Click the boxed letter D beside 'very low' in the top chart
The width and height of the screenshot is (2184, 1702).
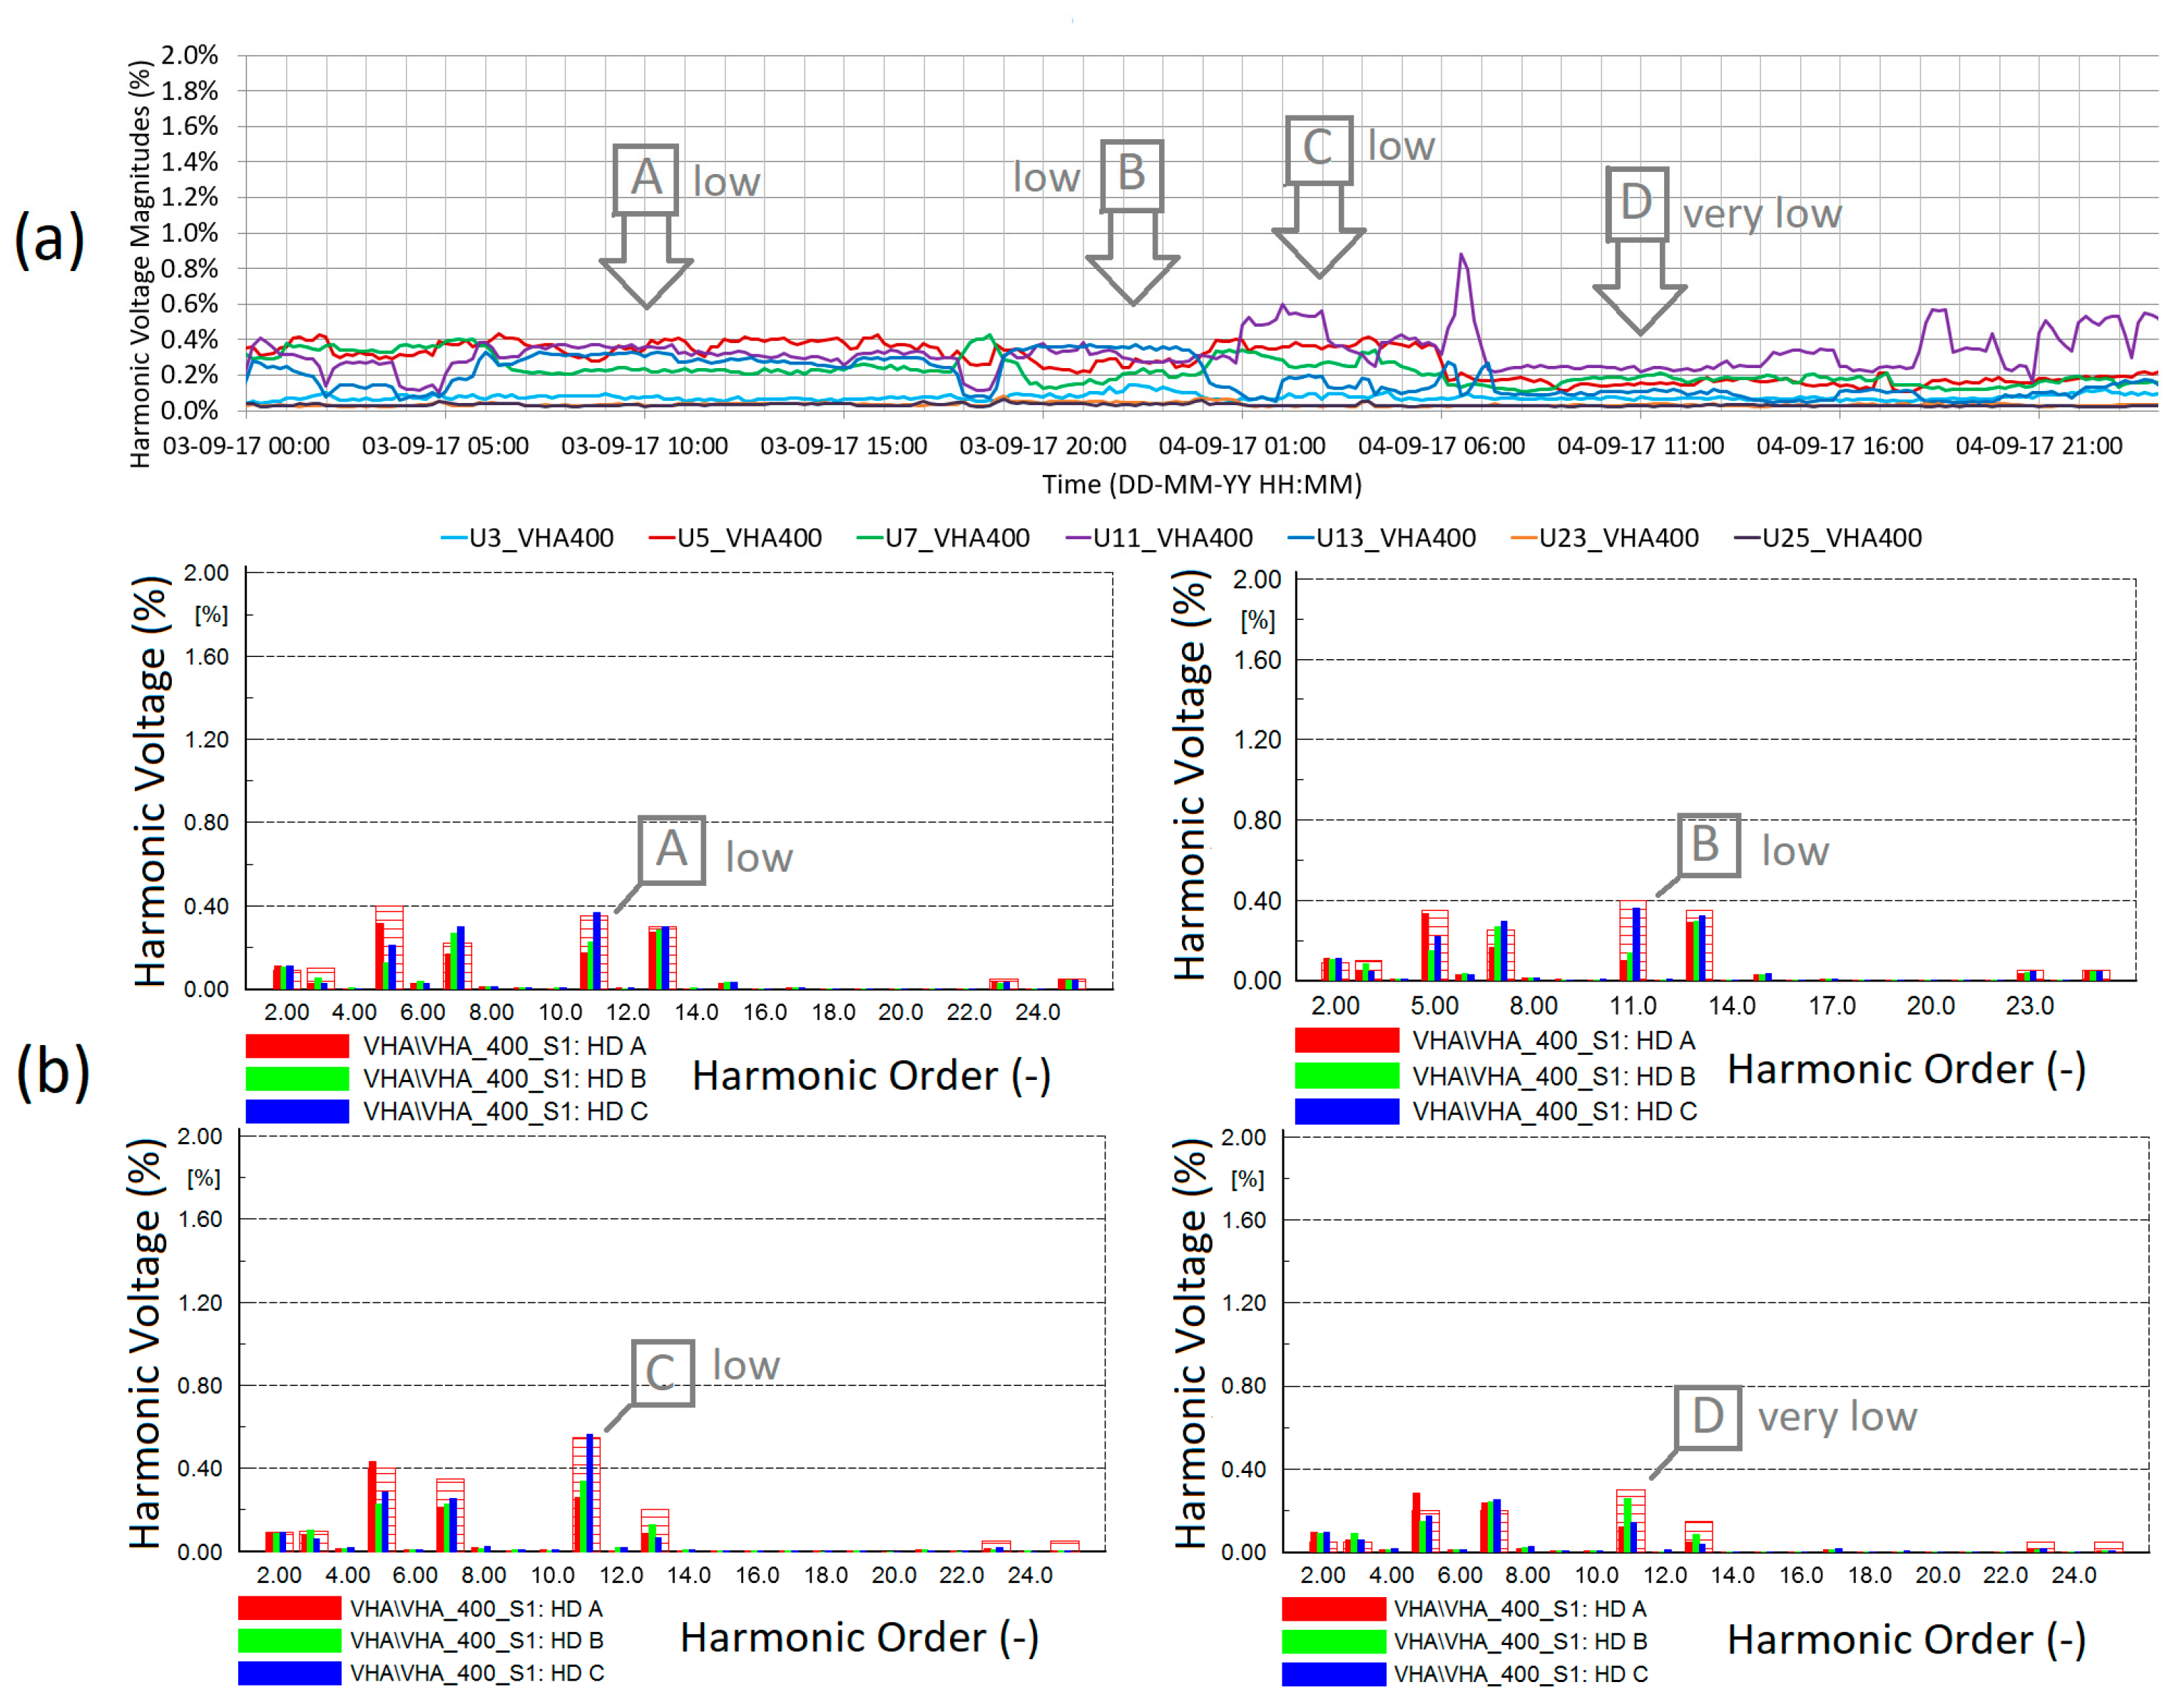(1636, 203)
